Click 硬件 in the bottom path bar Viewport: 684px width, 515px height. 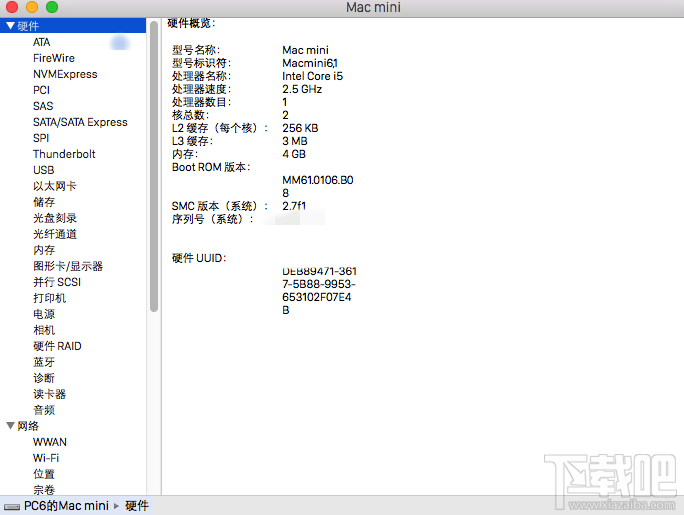tap(137, 506)
